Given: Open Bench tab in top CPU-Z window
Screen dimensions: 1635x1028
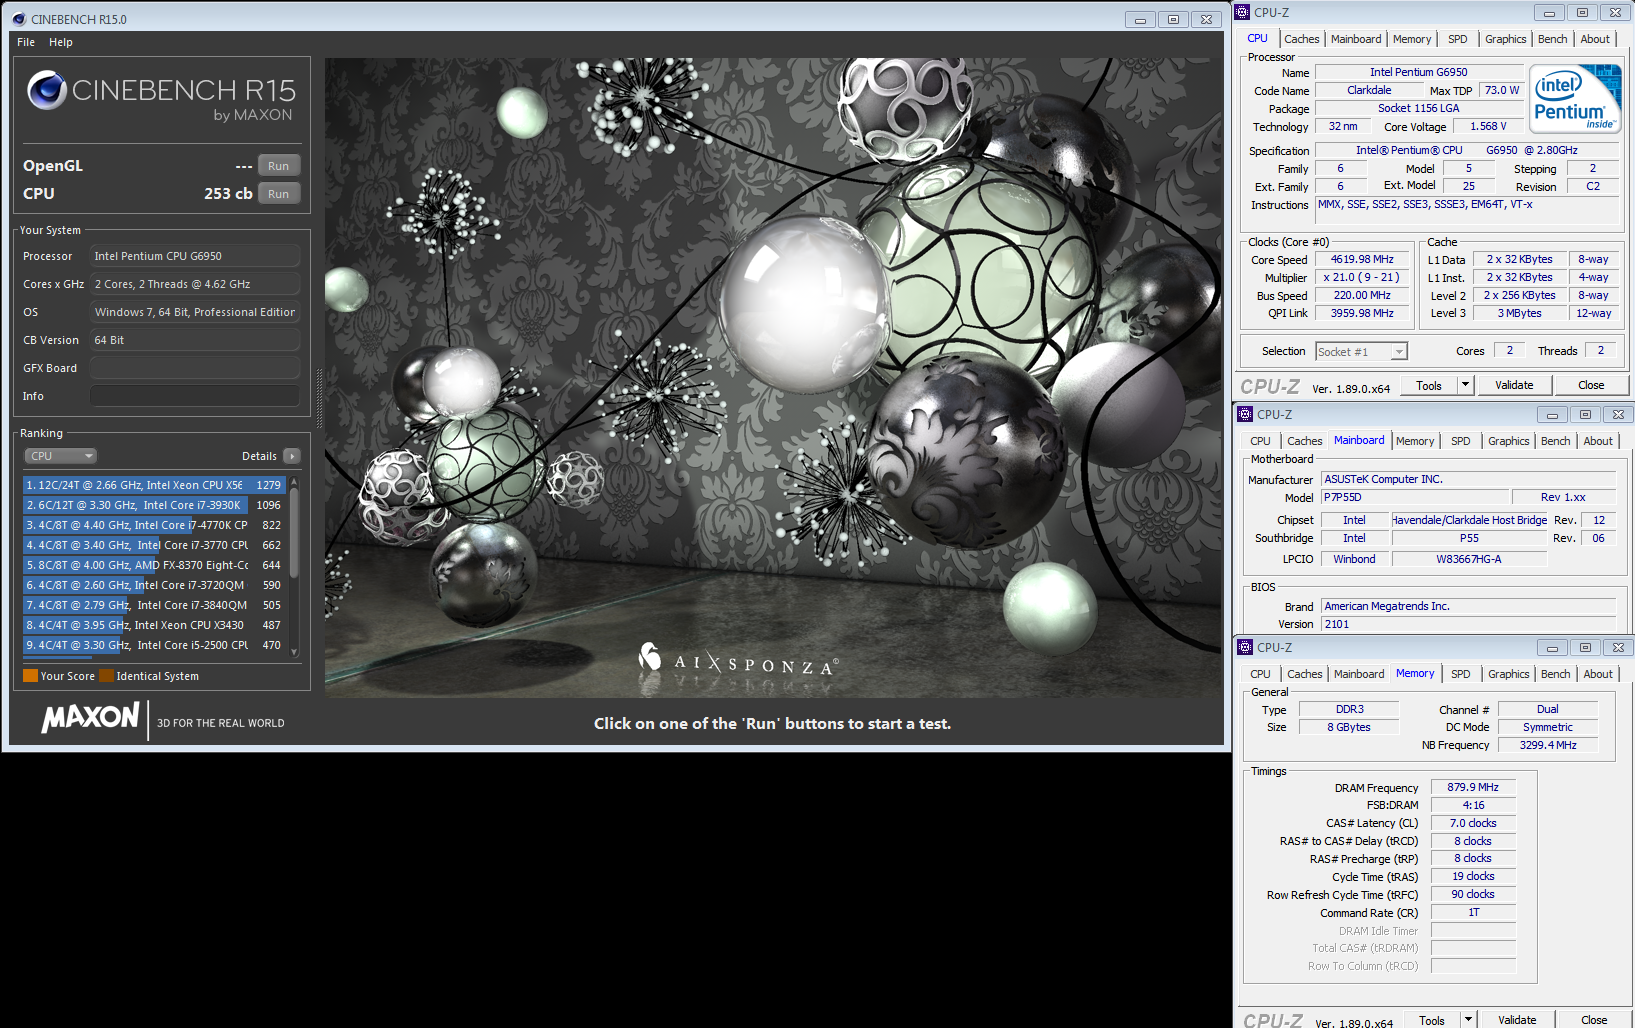Looking at the screenshot, I should 1552,39.
